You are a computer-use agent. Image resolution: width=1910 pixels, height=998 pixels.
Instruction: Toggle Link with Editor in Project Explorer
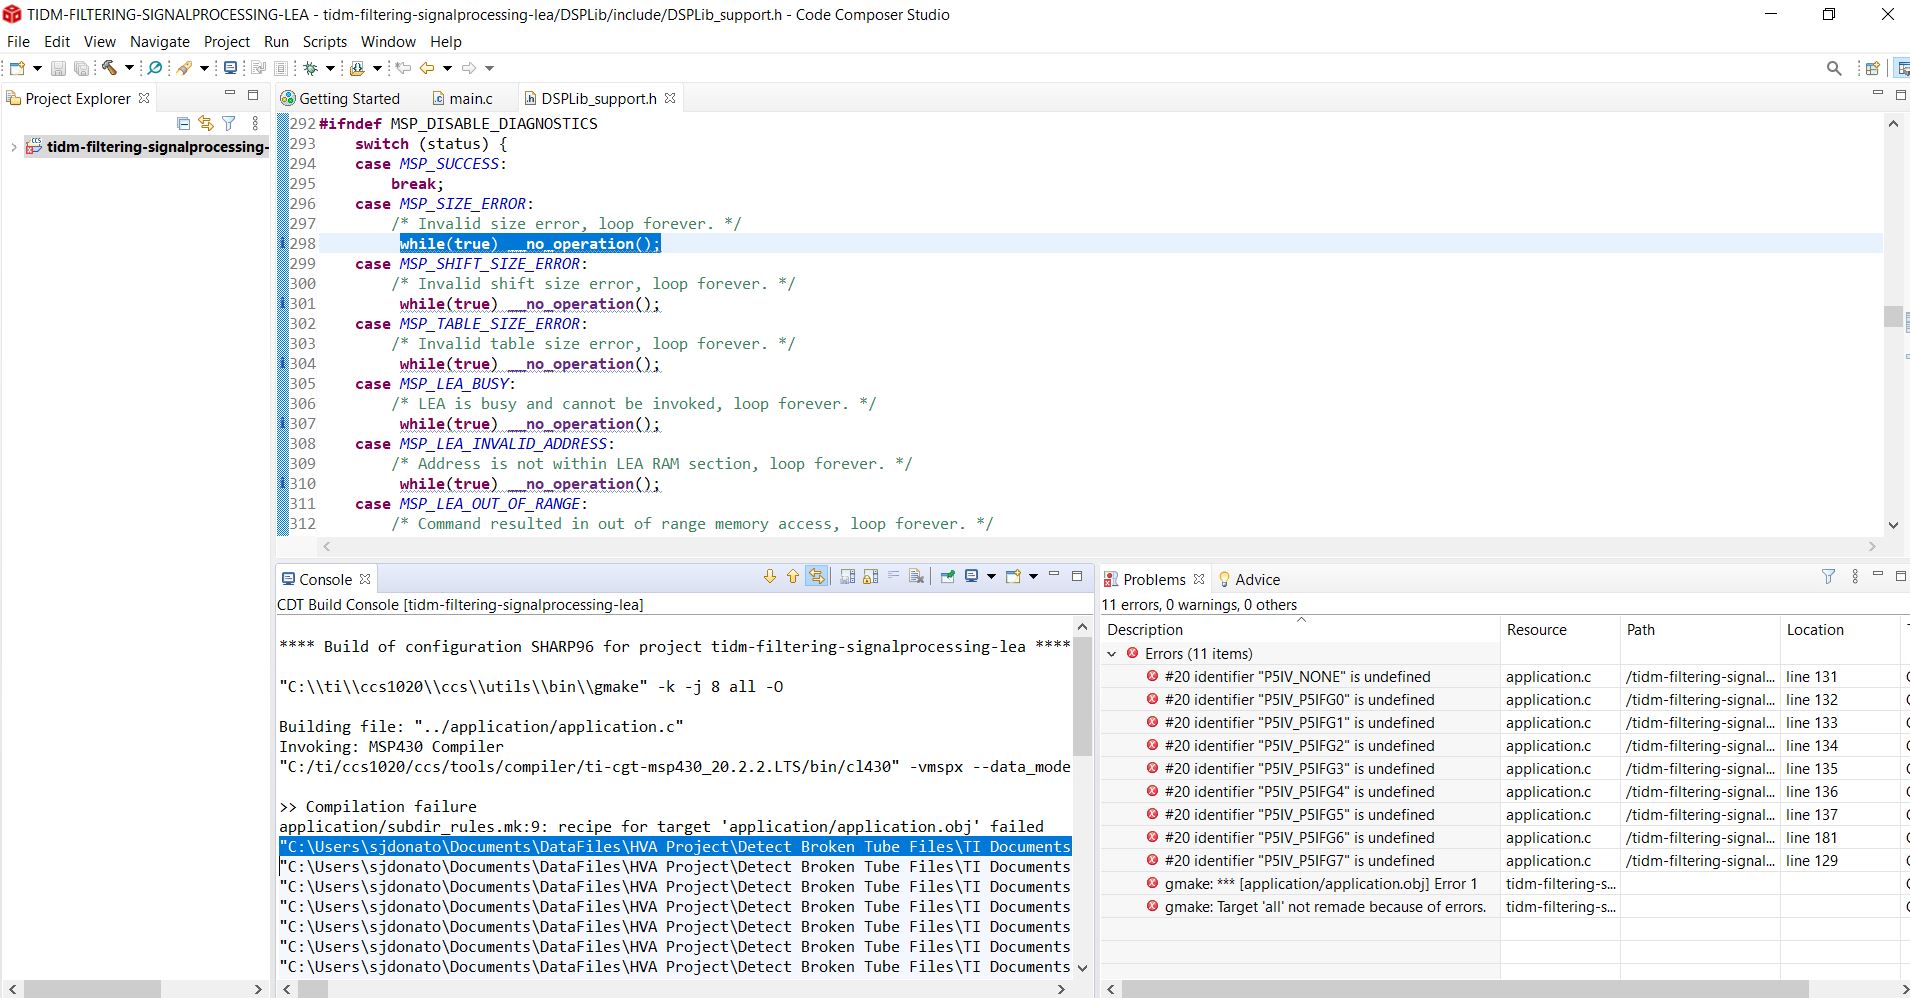[x=206, y=123]
